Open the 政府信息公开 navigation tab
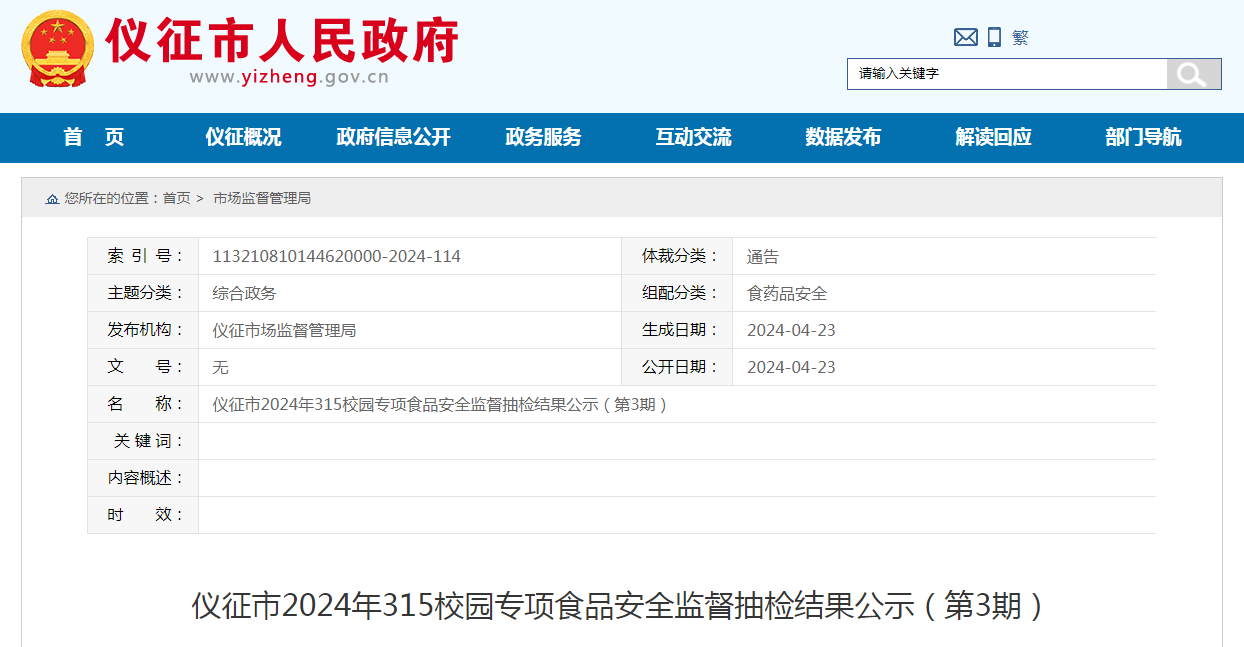The width and height of the screenshot is (1244, 647). pyautogui.click(x=393, y=137)
